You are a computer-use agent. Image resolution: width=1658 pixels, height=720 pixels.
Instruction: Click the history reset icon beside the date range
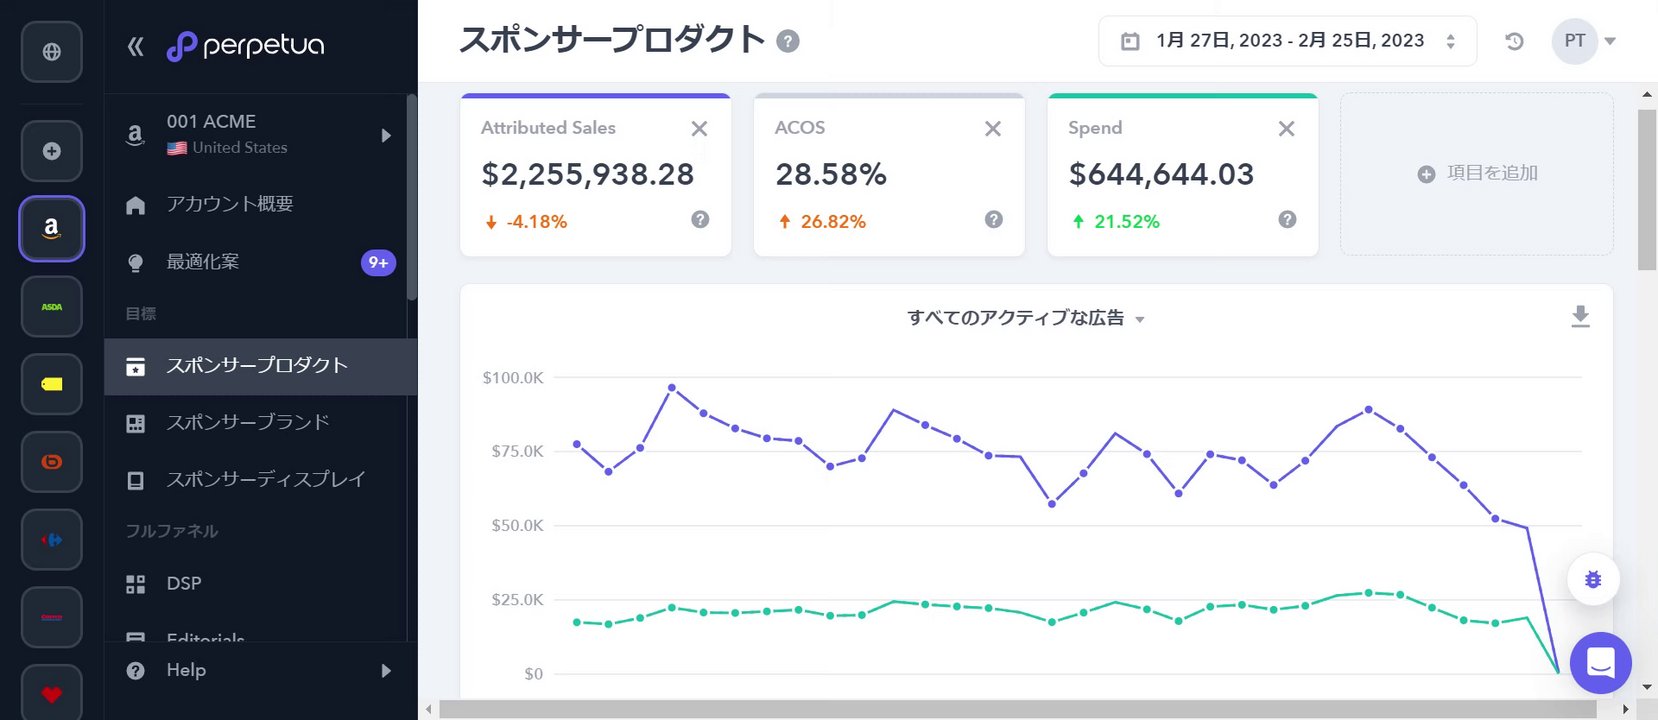click(x=1514, y=41)
